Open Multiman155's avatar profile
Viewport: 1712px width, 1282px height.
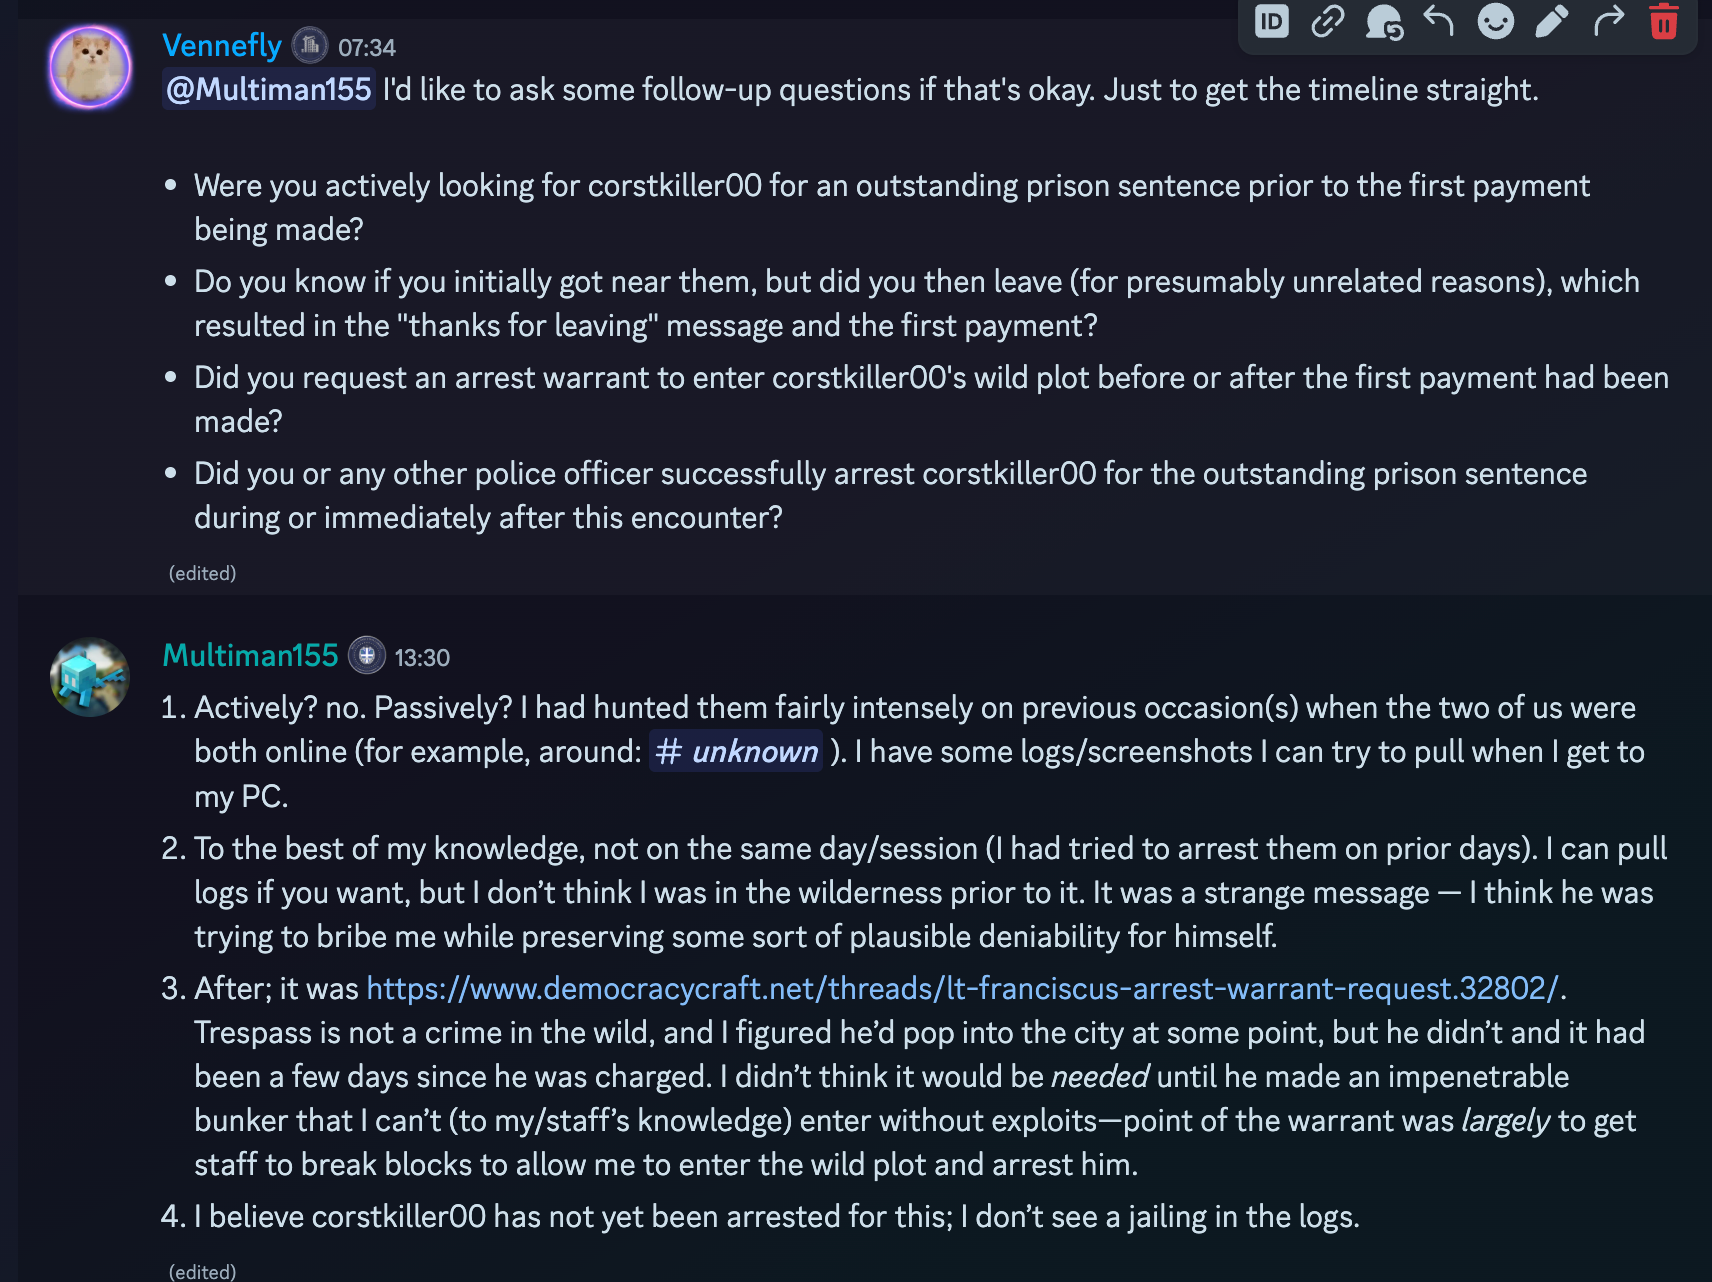click(90, 677)
